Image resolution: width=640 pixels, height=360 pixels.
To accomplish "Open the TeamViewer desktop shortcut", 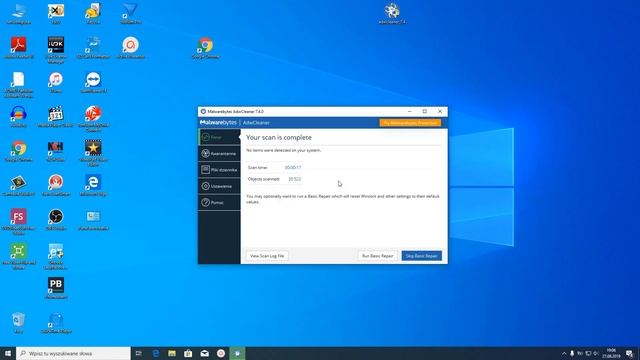I will click(x=93, y=82).
